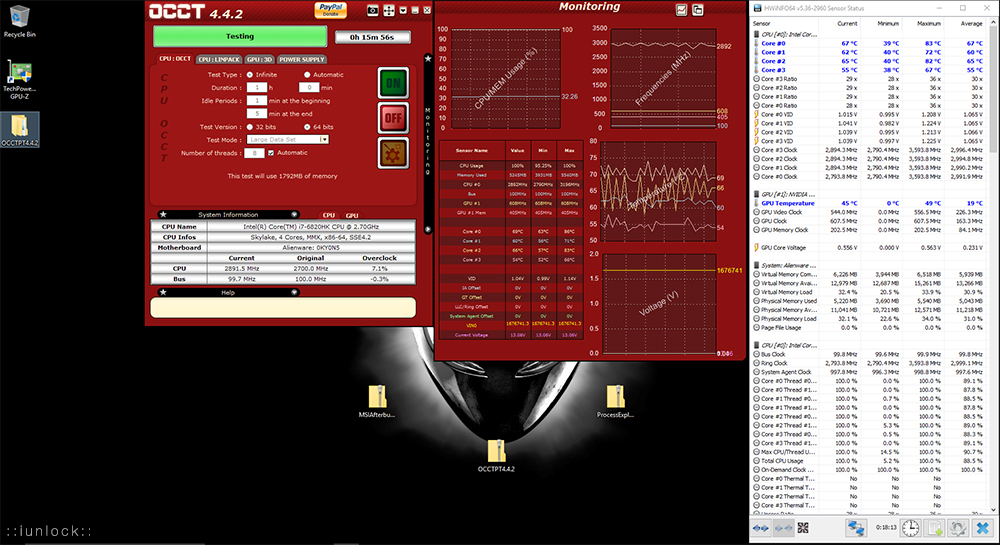Click the Duration hours input field
This screenshot has height=545, width=1000.
(256, 87)
